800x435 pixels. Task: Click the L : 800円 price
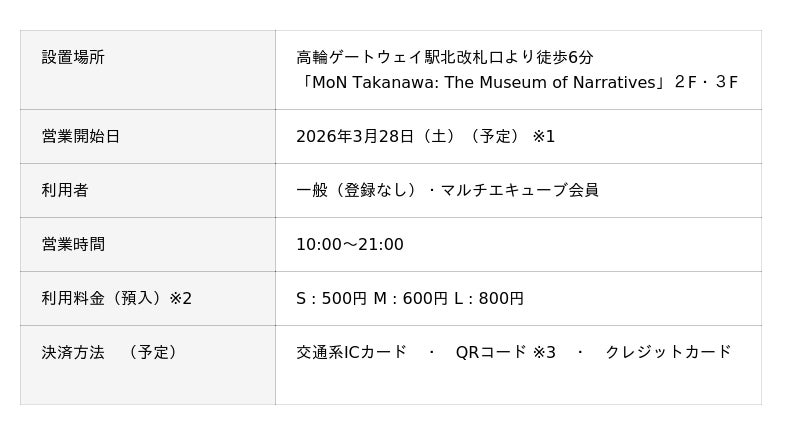pyautogui.click(x=491, y=298)
